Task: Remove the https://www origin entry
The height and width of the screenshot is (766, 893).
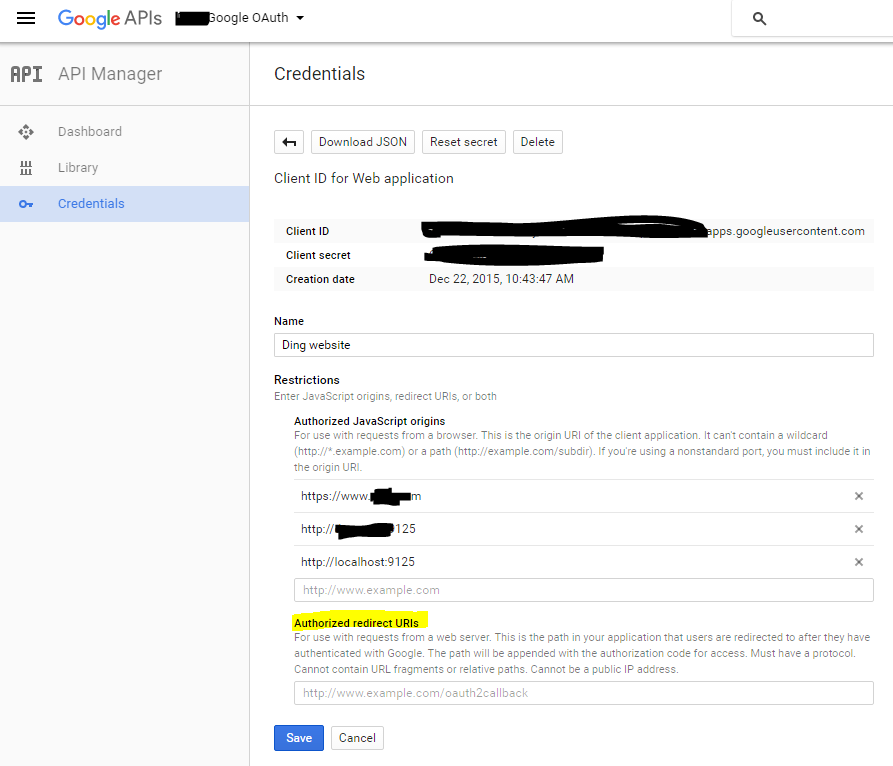Action: [859, 496]
